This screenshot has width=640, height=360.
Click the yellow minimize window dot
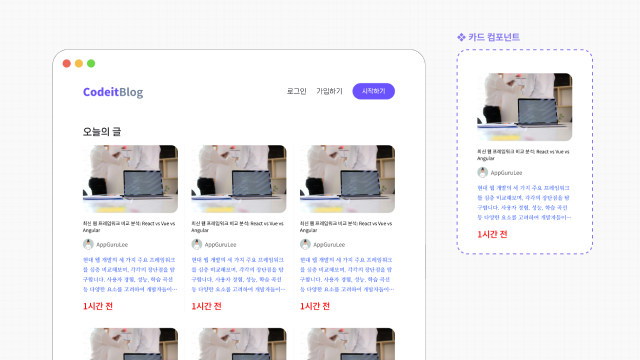(x=79, y=63)
